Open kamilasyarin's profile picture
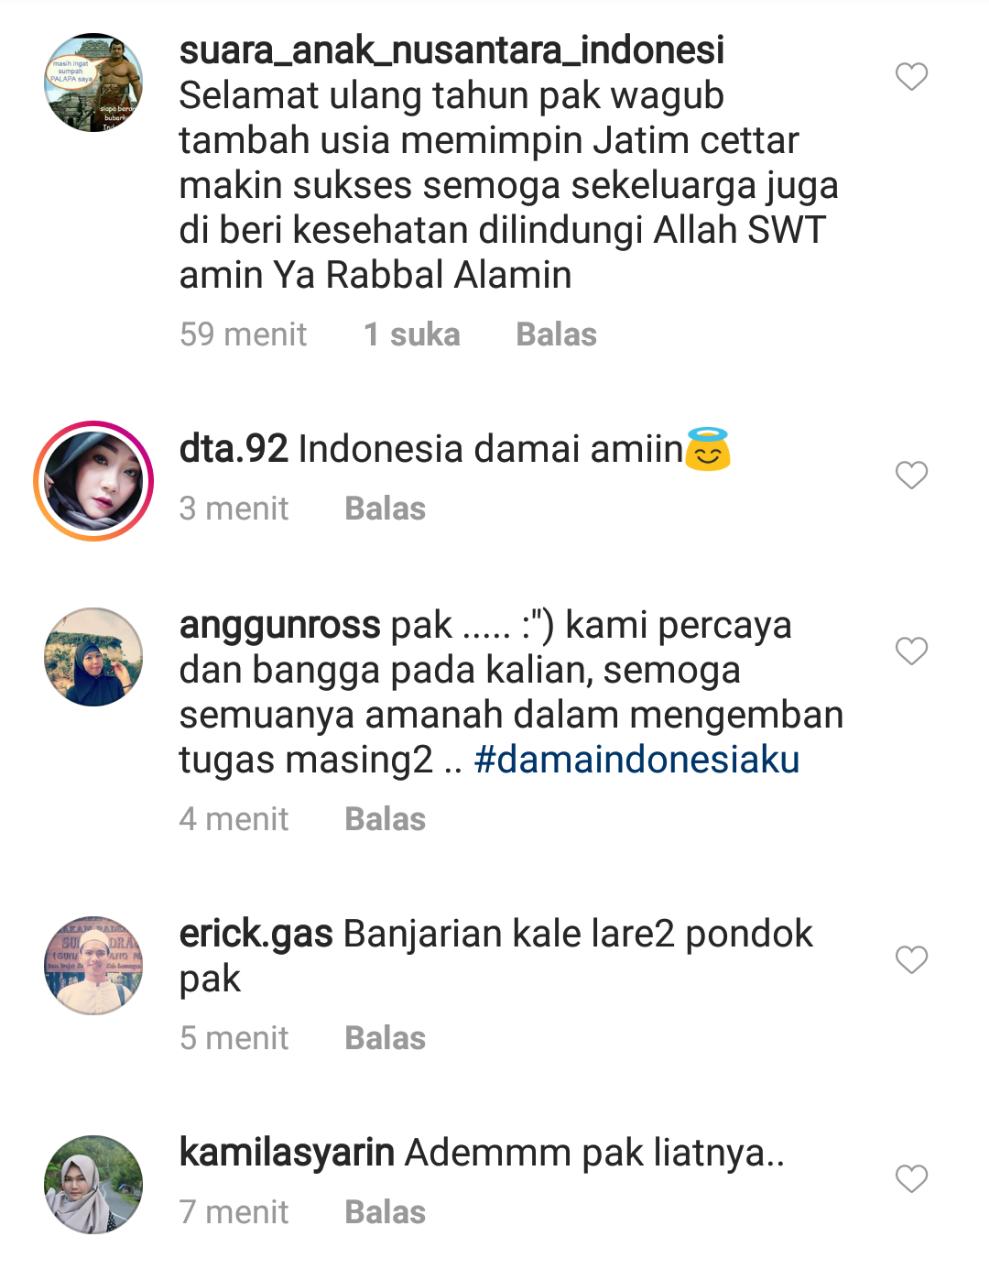The height and width of the screenshot is (1280, 989). pos(94,1184)
